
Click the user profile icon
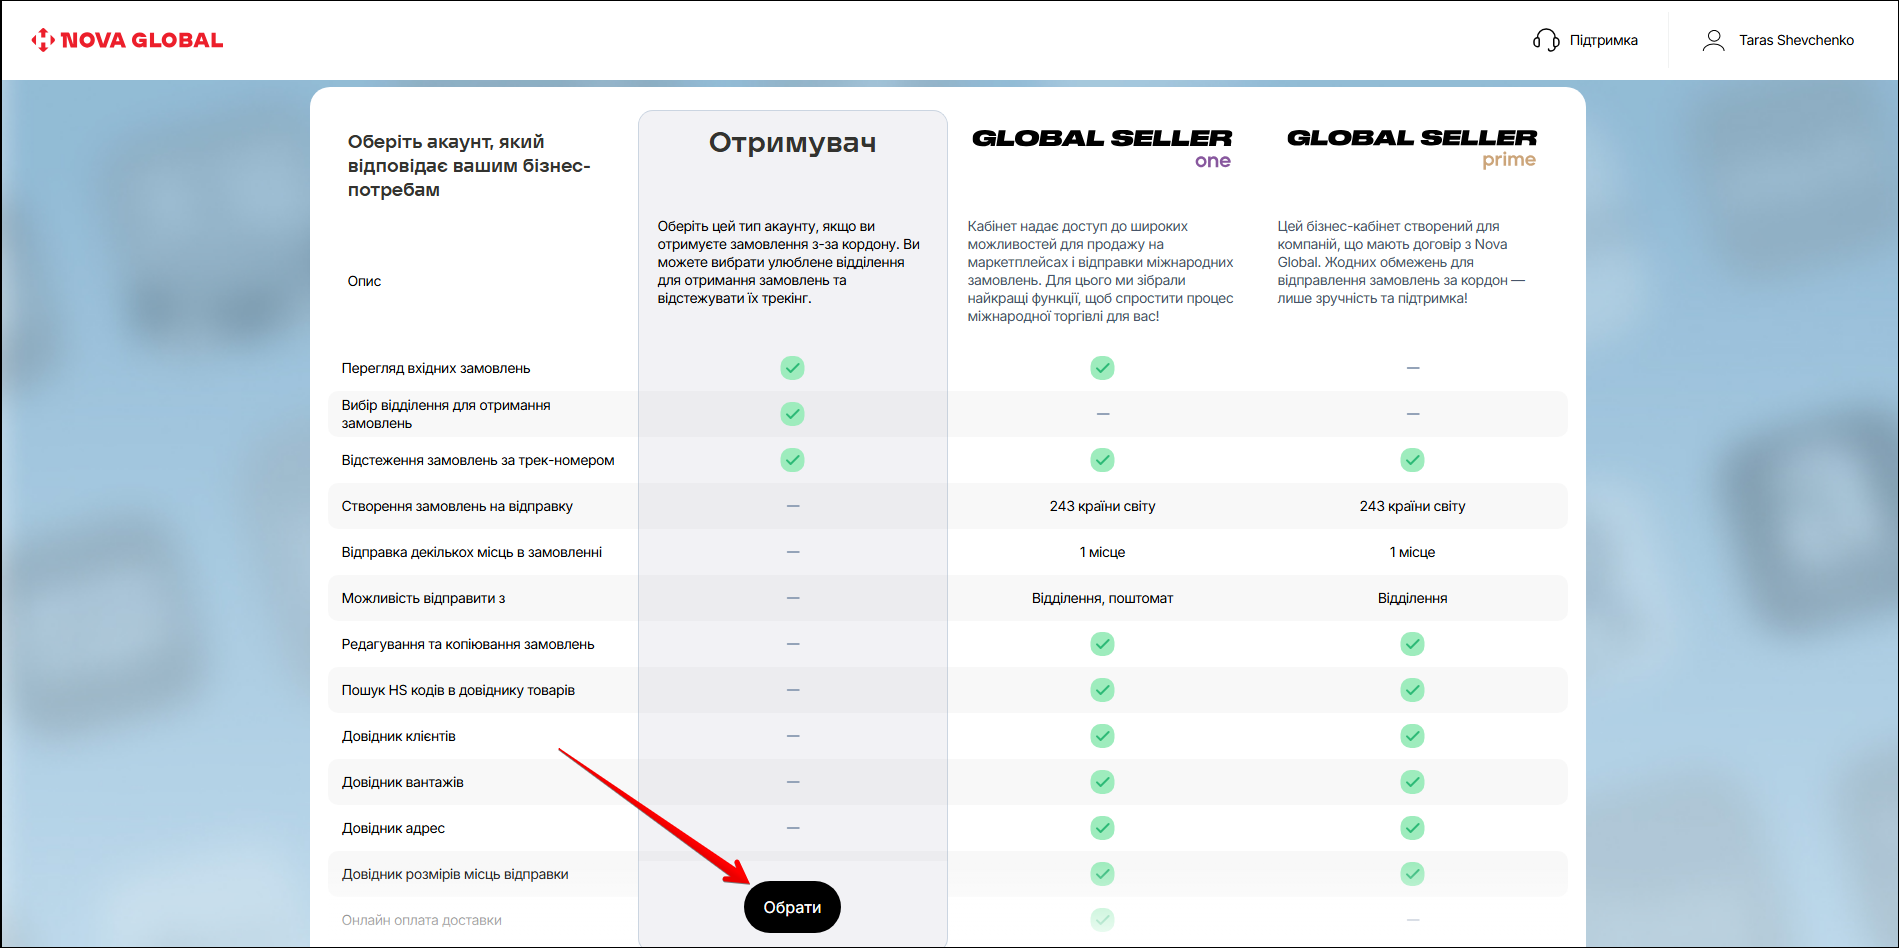pyautogui.click(x=1713, y=40)
